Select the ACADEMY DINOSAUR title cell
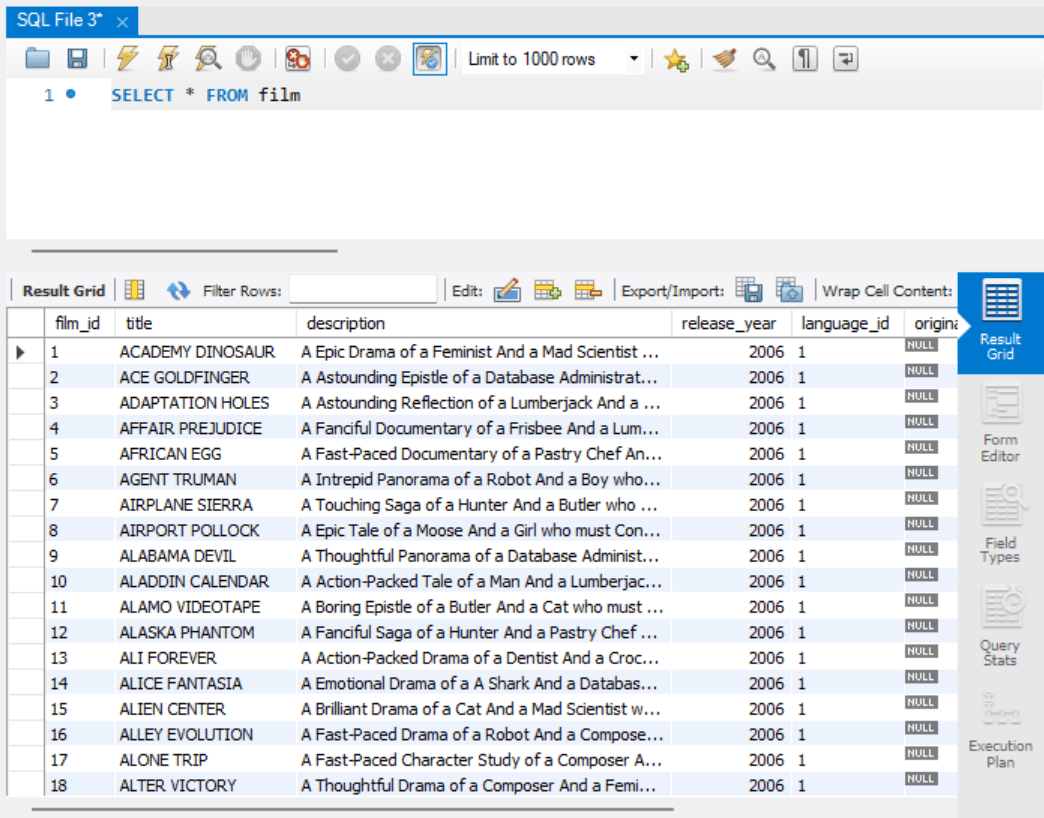This screenshot has height=818, width=1044. pyautogui.click(x=205, y=352)
